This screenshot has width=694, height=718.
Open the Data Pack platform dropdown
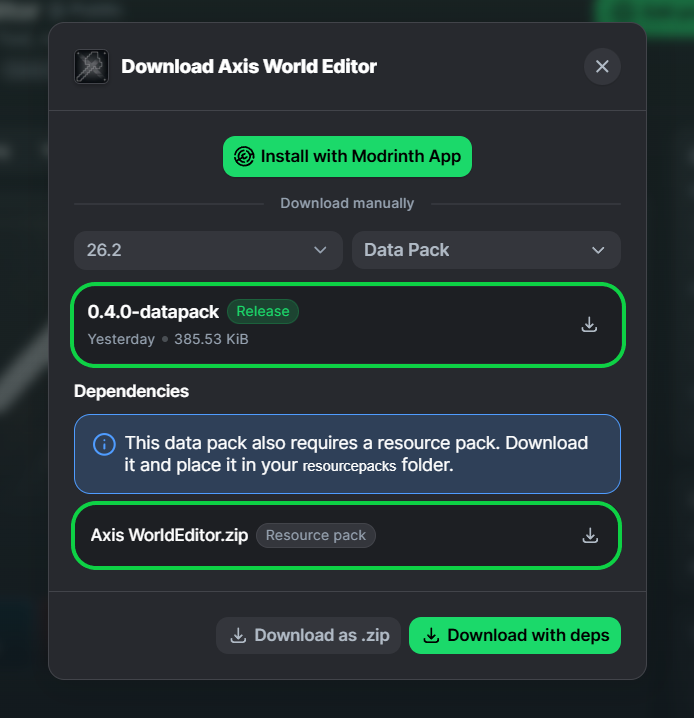coord(486,250)
